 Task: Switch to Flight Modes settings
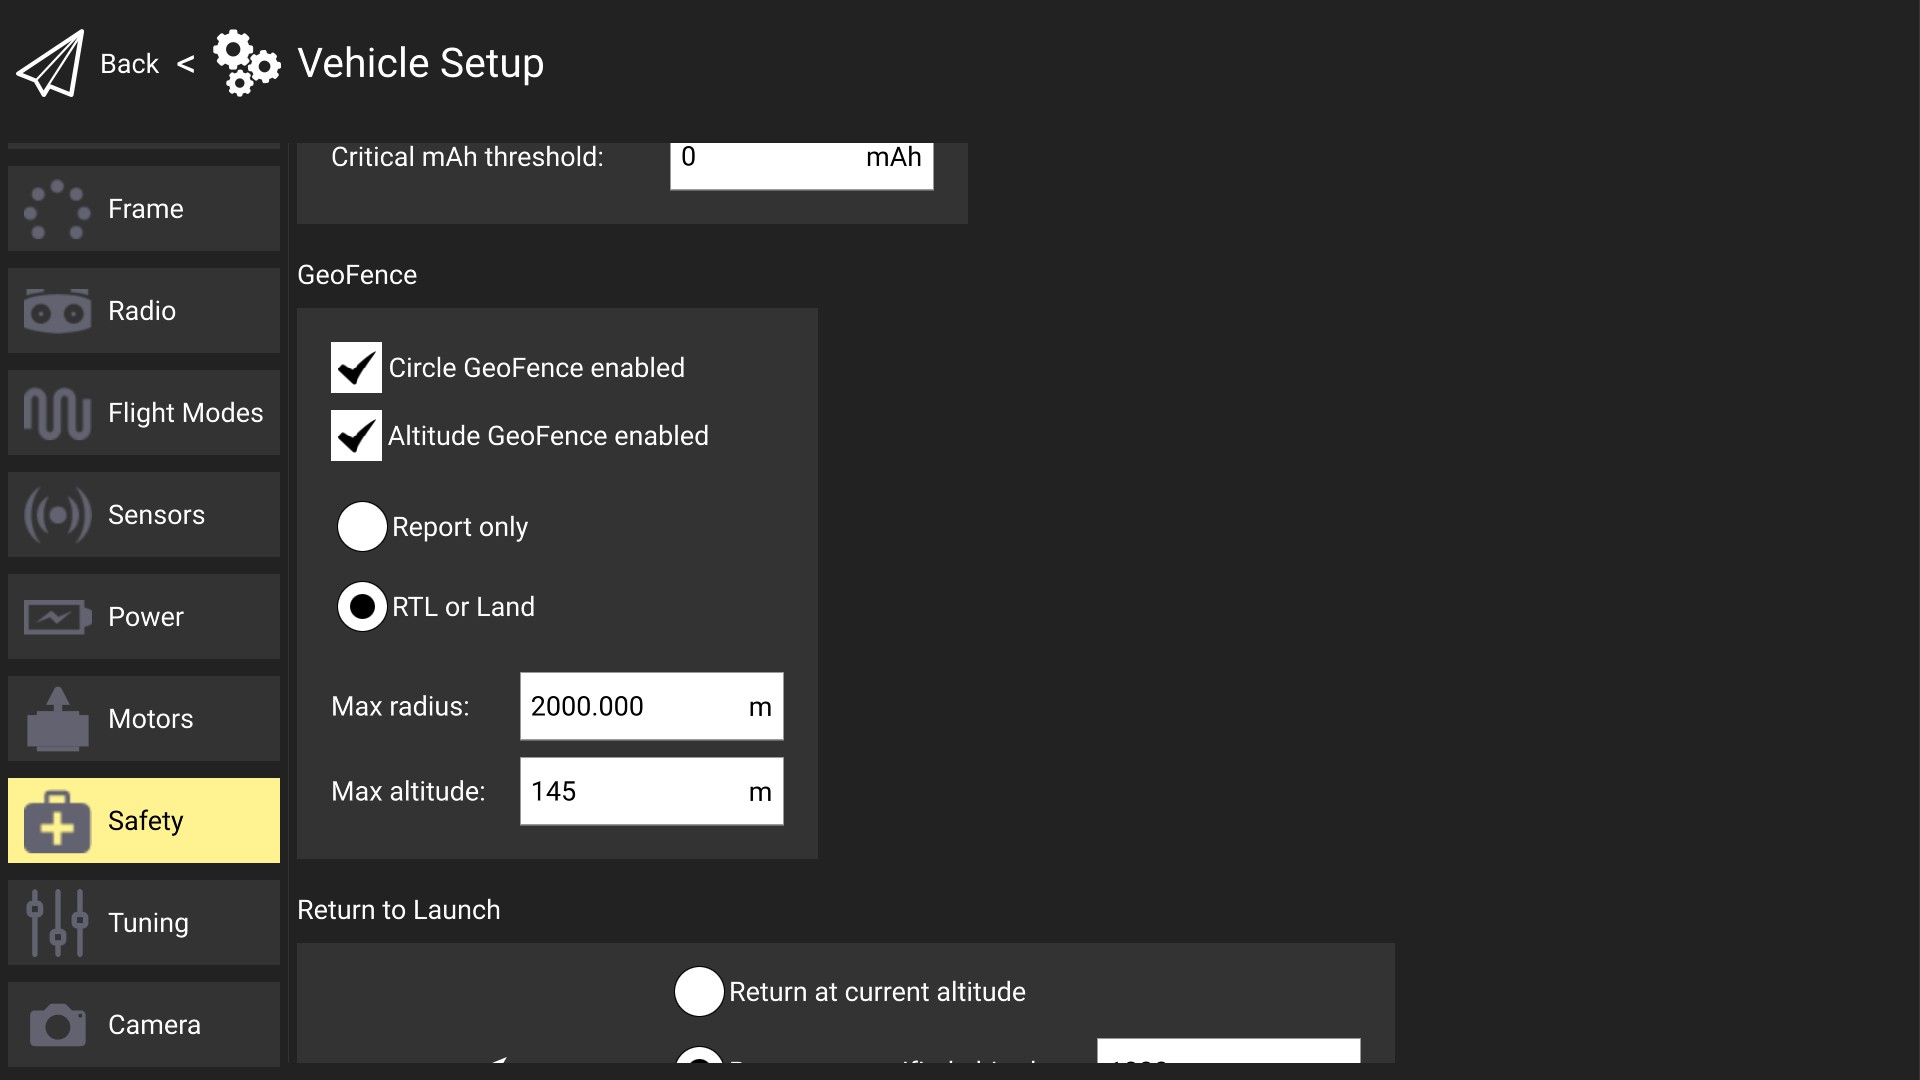click(x=144, y=413)
